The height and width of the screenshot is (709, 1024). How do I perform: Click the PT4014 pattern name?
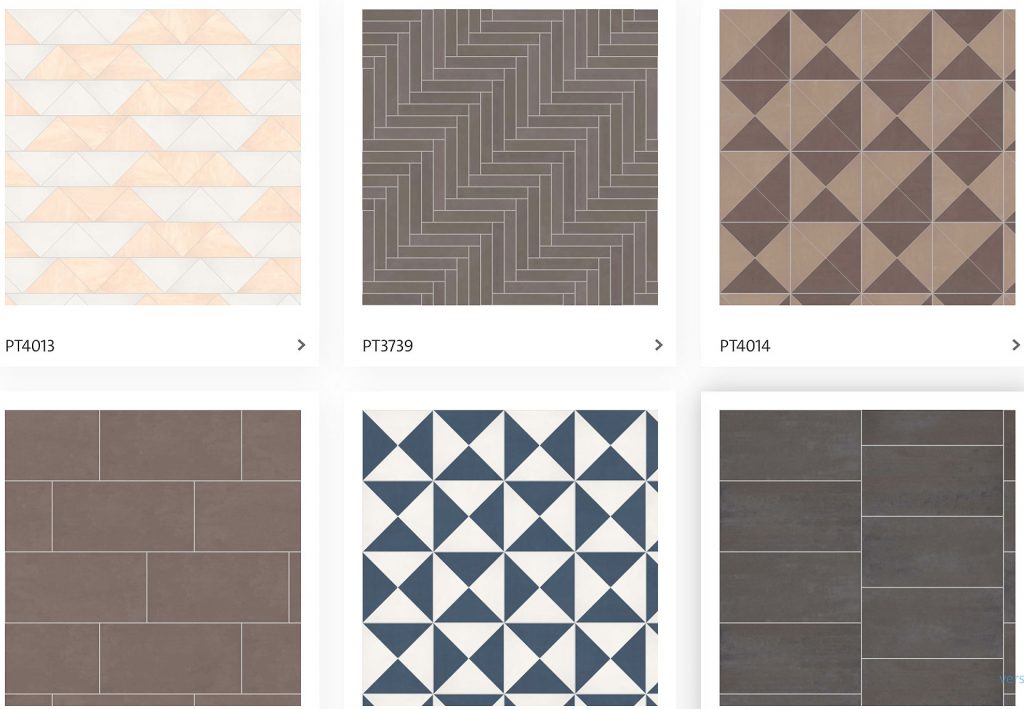[745, 346]
